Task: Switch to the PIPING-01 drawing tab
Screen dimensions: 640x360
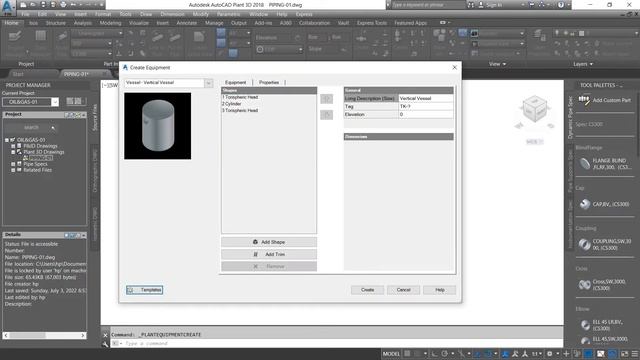Action: point(76,74)
